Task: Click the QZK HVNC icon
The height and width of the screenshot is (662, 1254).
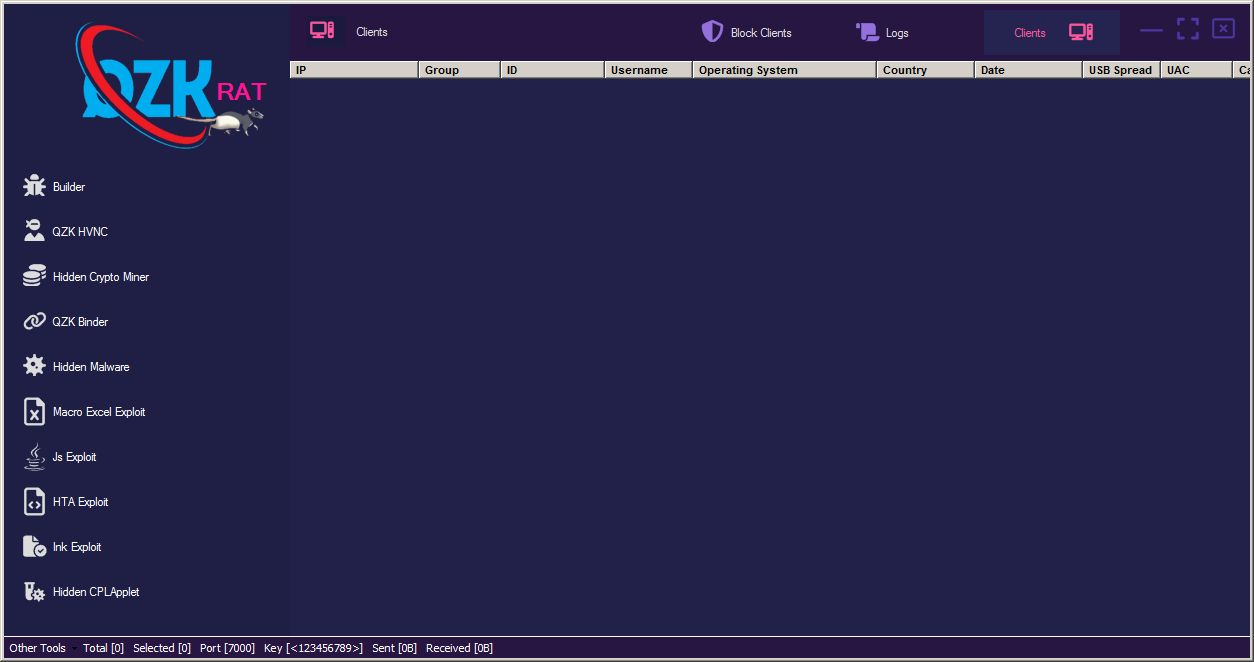Action: point(35,231)
